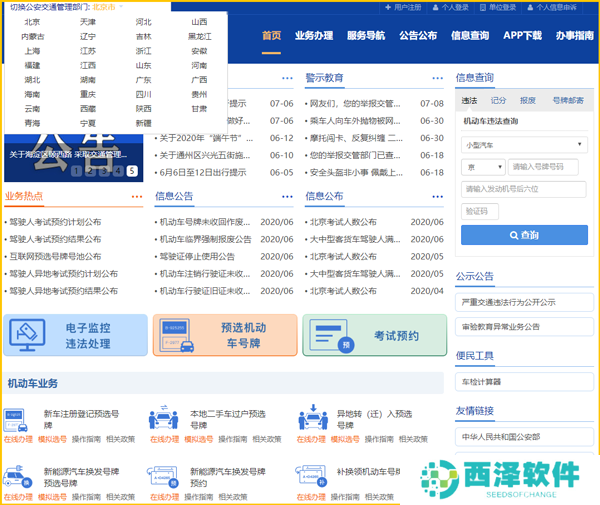Image resolution: width=600 pixels, height=505 pixels.
Task: Open the 驾驶人考试预约计划公布 link
Action: 55,222
